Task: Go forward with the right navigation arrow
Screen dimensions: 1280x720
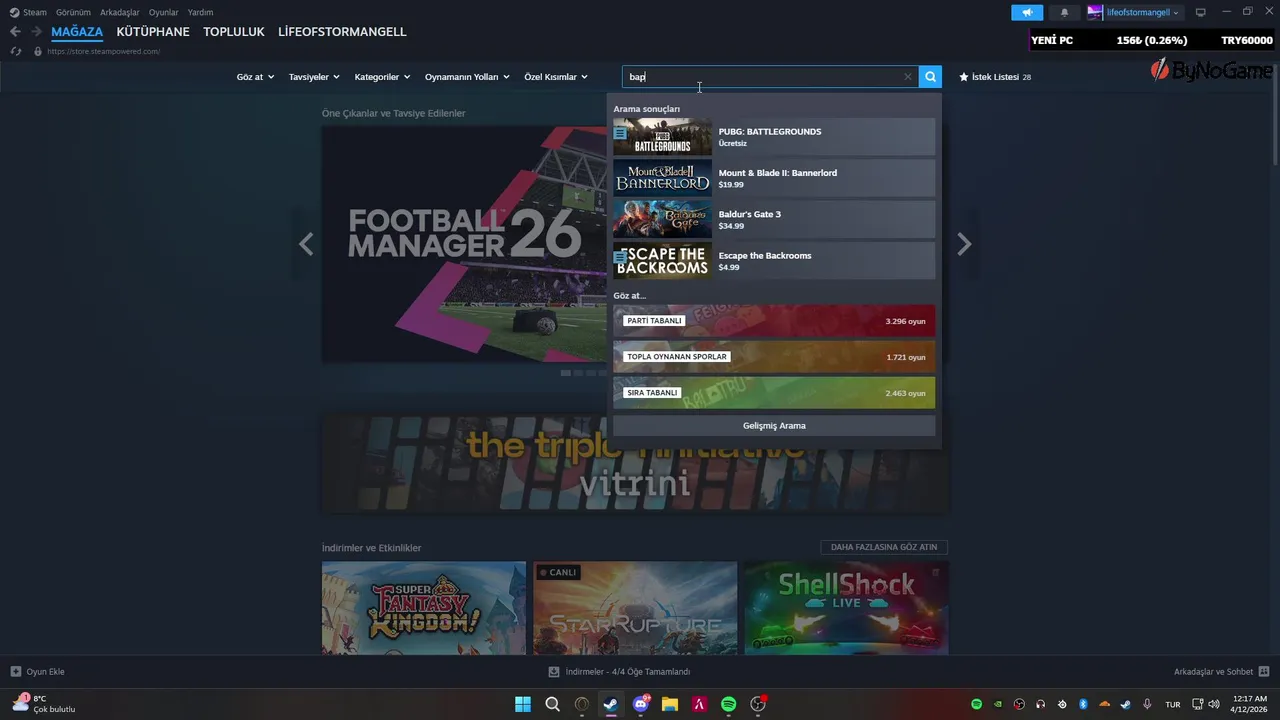Action: (x=36, y=32)
